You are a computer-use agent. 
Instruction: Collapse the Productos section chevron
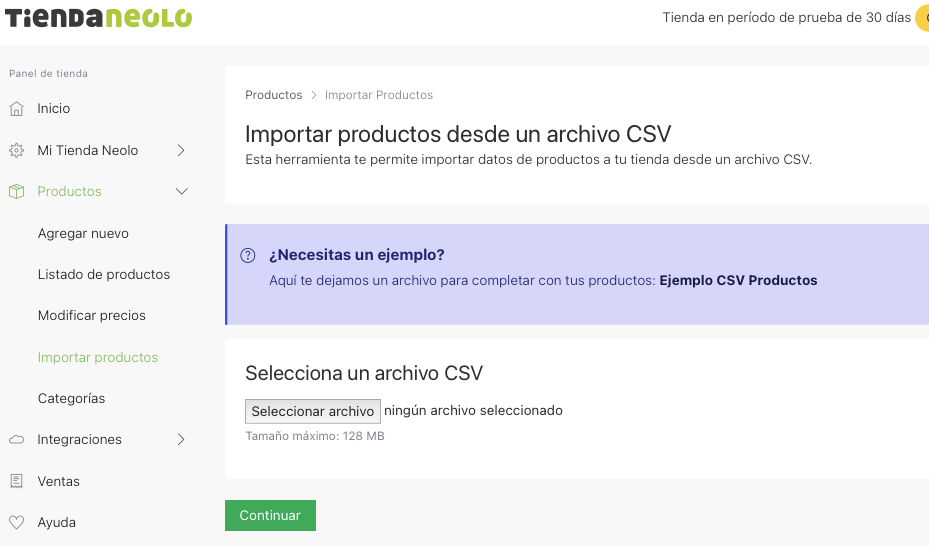click(x=181, y=192)
